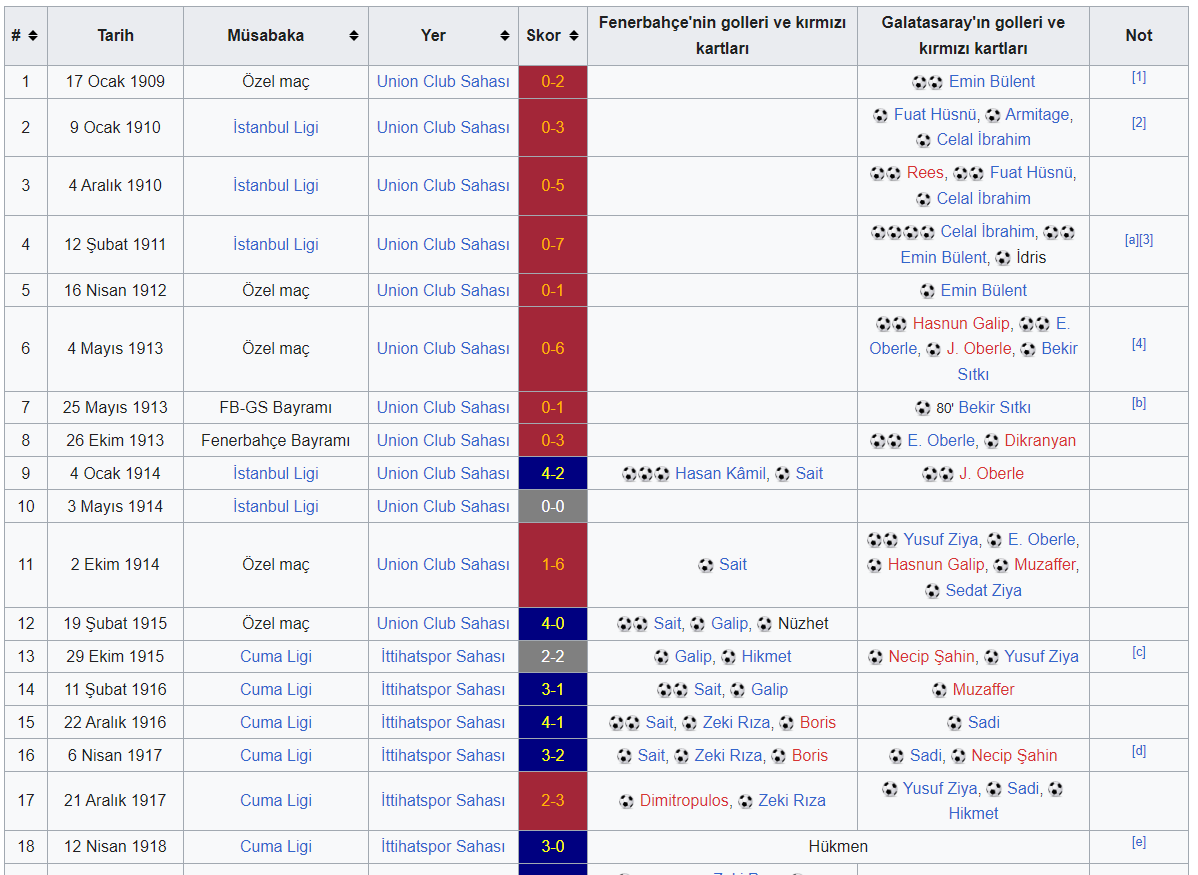Open Cuma Ligi link for 29 Ekim 1915
Viewport: 1198px width, 875px height.
click(276, 656)
